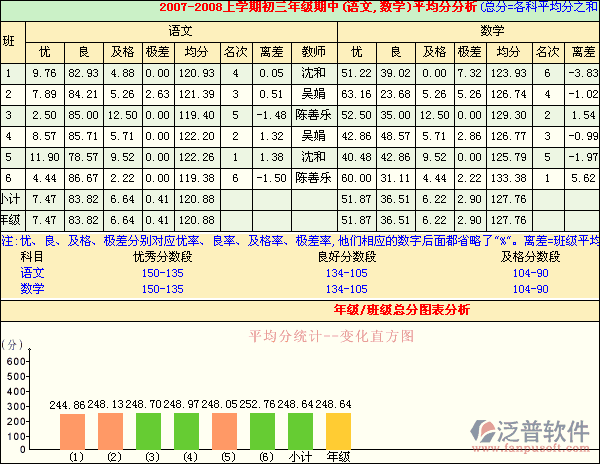Screen dimensions: 600x464
Task: Click 数学 good range 134-105
Action: point(347,289)
